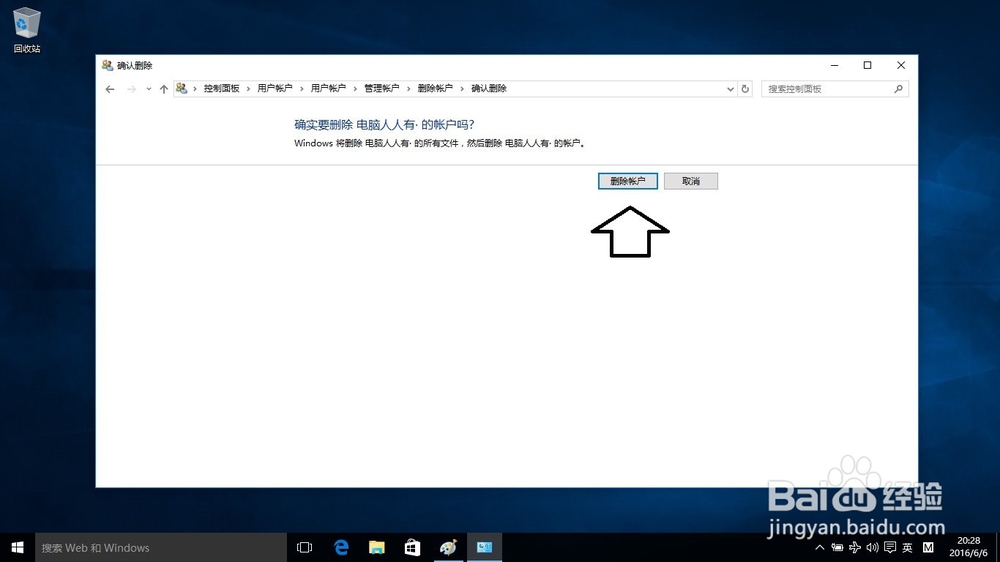This screenshot has width=1000, height=562.
Task: Open File Explorer from the taskbar
Action: click(x=377, y=547)
